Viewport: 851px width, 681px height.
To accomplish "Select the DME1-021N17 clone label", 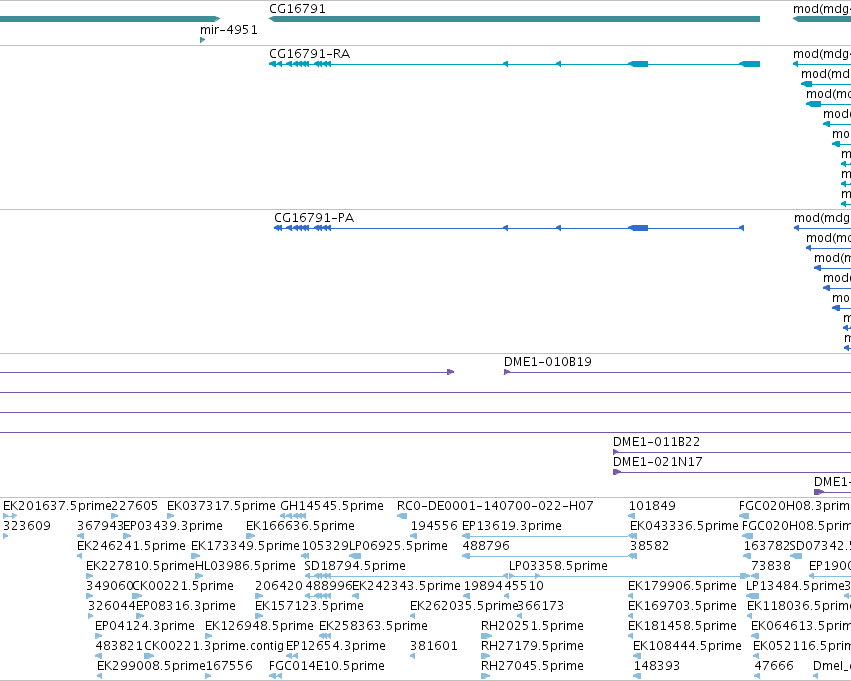I will tap(658, 462).
